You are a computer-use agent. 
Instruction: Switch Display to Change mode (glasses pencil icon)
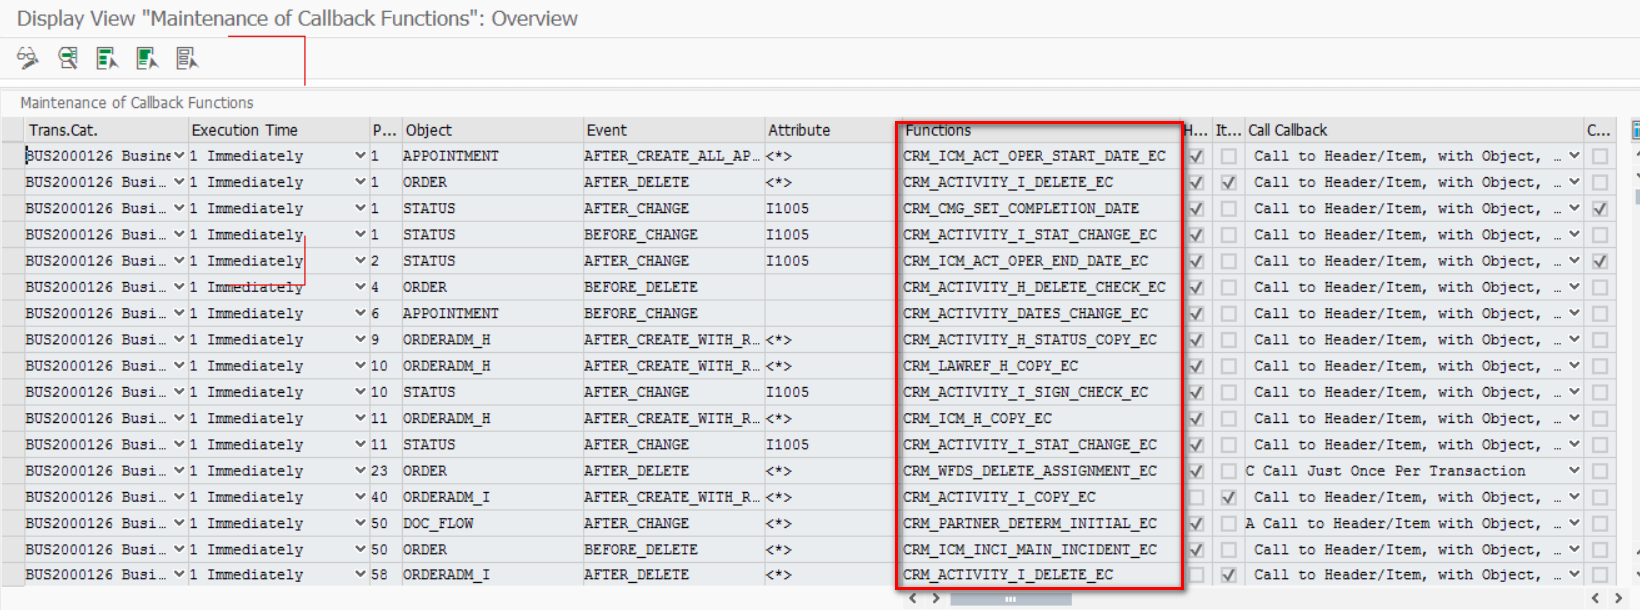[x=28, y=59]
